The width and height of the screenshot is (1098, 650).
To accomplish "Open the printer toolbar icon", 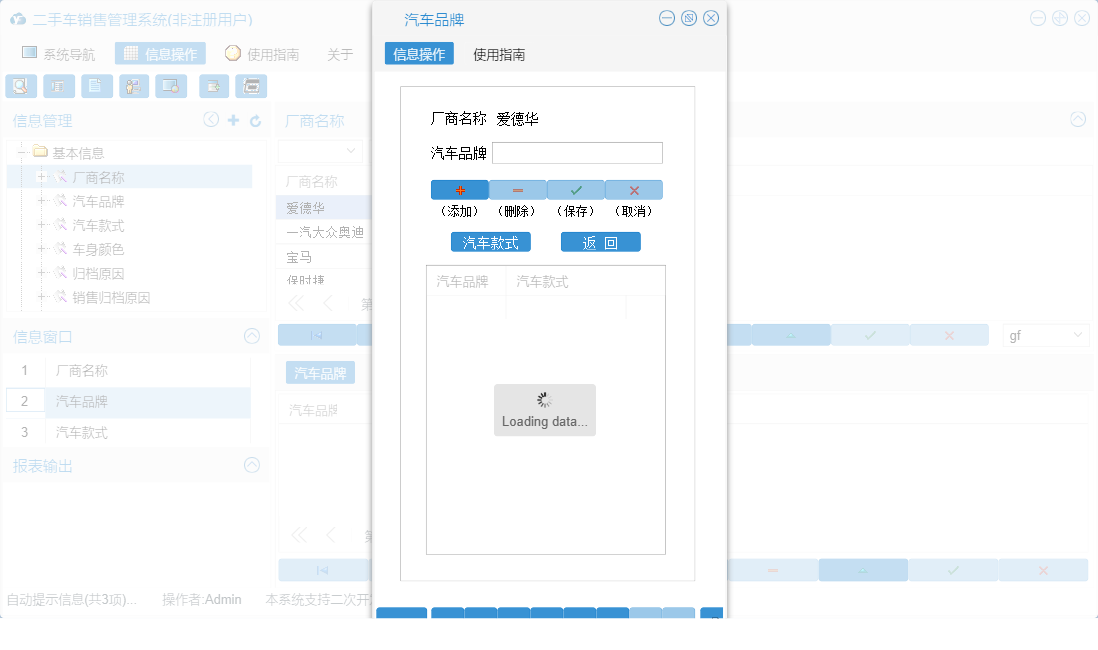I will (x=251, y=86).
